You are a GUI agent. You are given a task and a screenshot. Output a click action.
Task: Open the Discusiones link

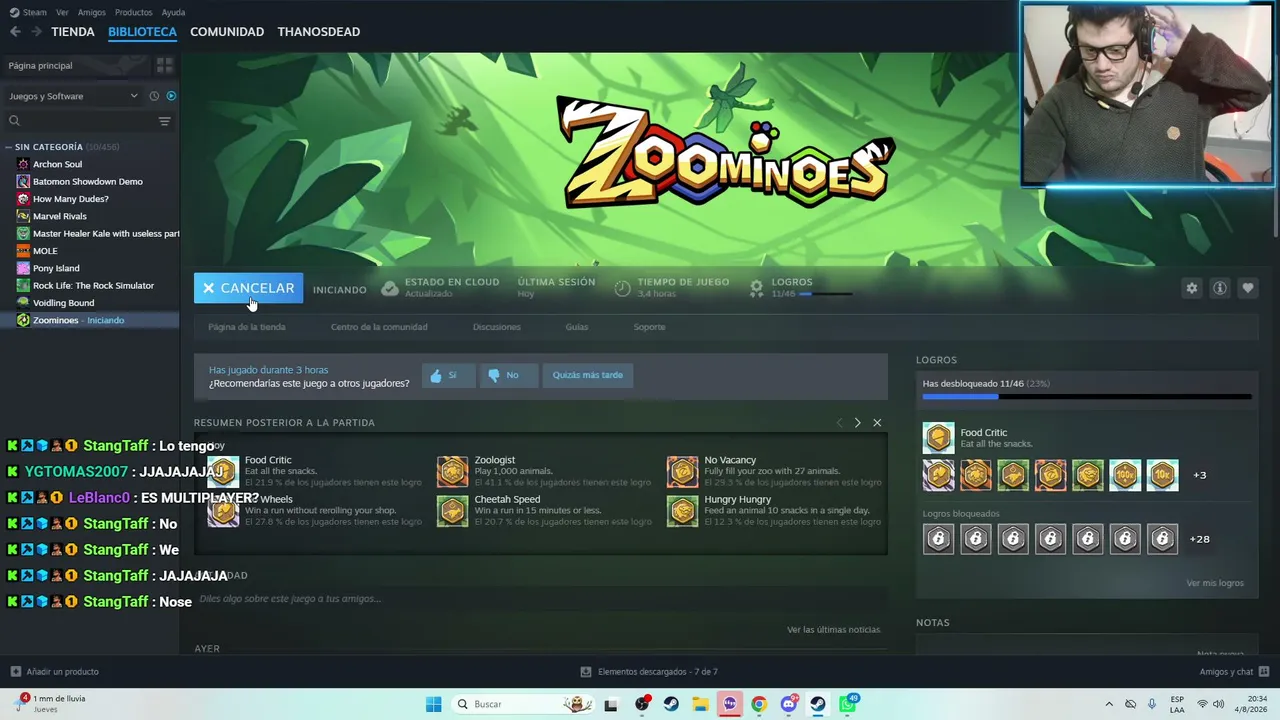point(497,327)
